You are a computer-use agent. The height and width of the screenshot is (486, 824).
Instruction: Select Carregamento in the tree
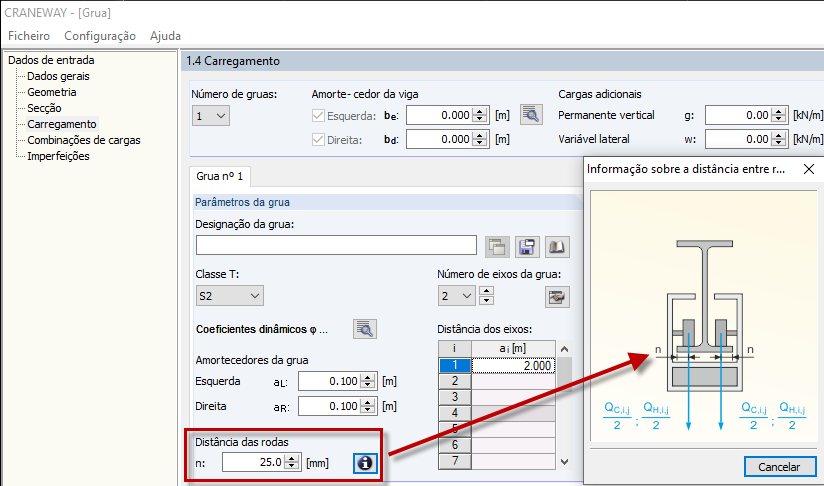[x=62, y=124]
